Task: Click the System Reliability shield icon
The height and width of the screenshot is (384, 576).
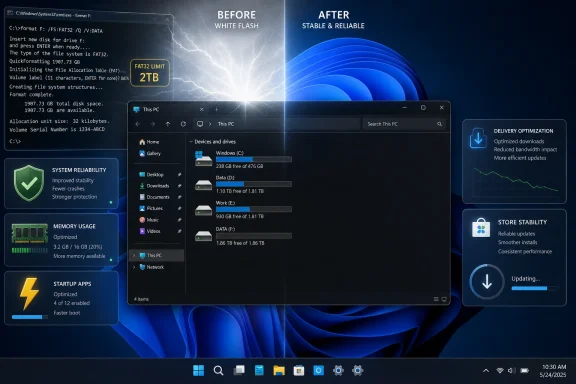Action: (x=29, y=183)
